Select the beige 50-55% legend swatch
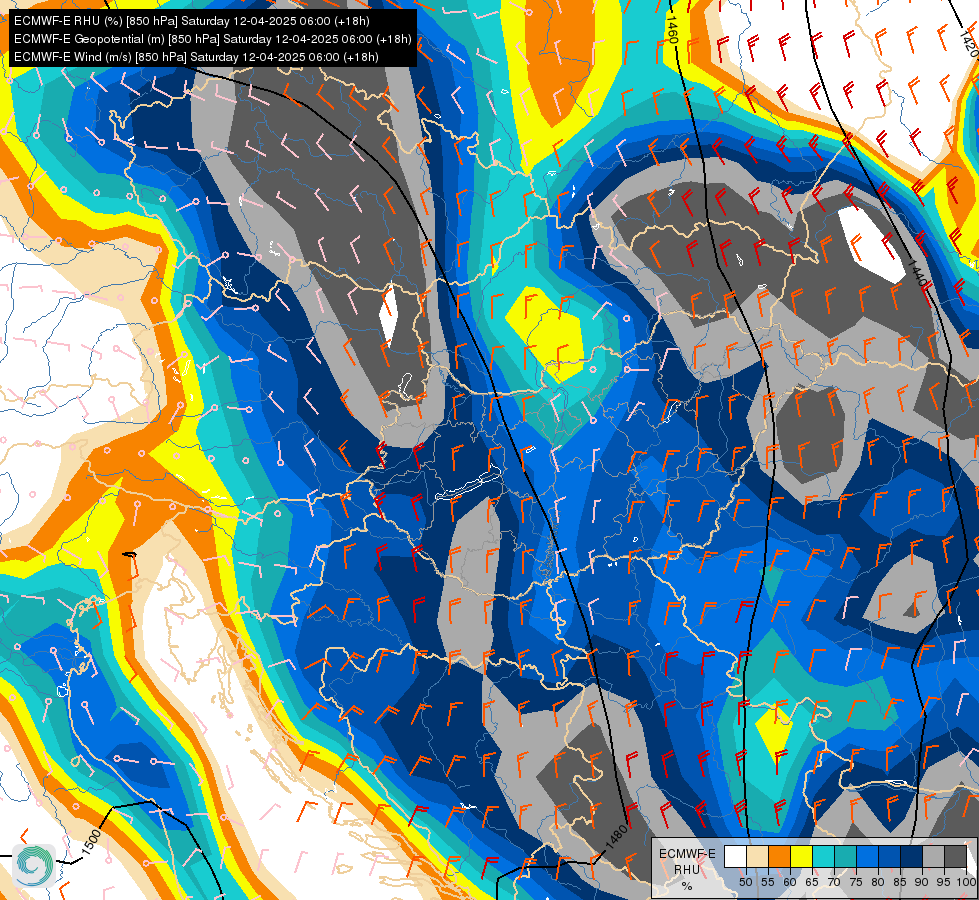This screenshot has height=900, width=979. click(x=757, y=856)
